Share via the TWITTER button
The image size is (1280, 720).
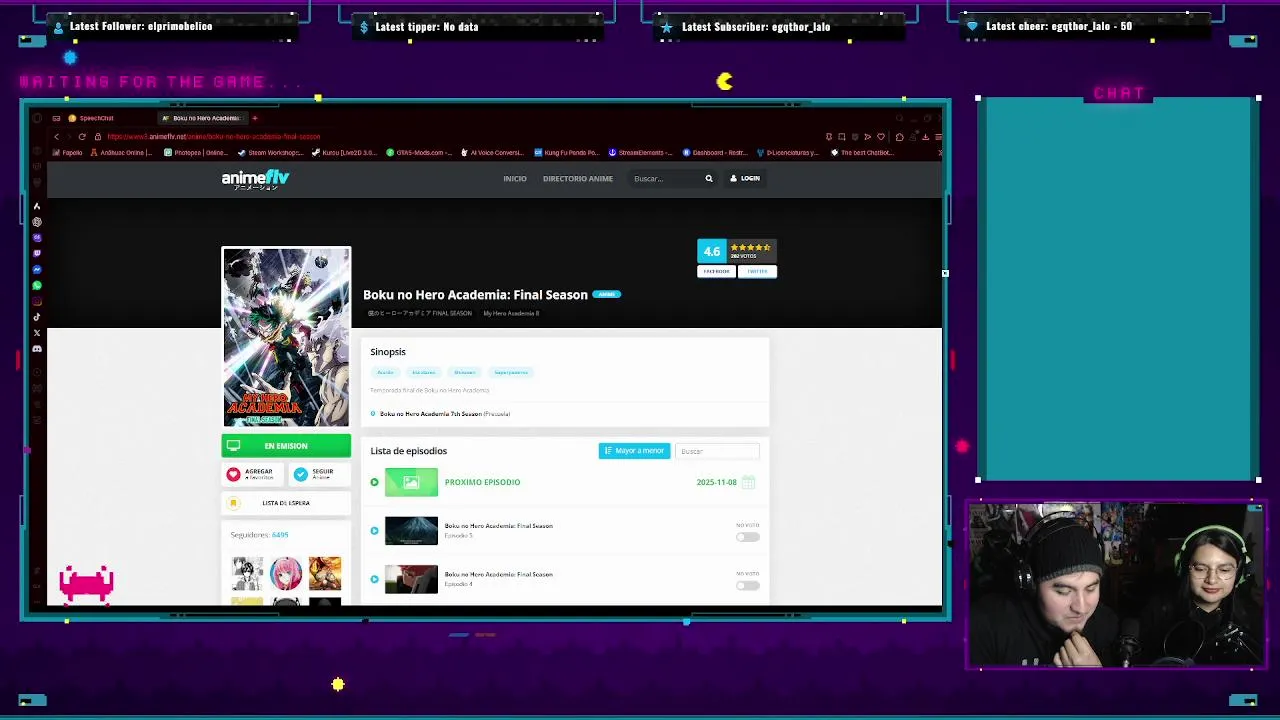pyautogui.click(x=757, y=271)
